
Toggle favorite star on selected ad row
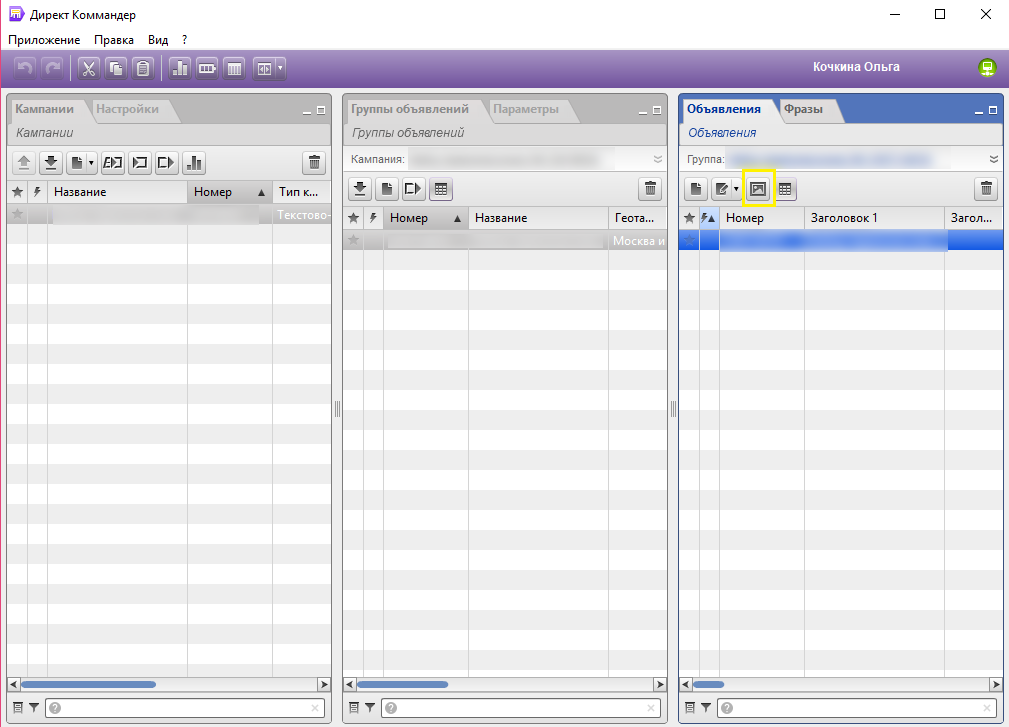tap(689, 240)
